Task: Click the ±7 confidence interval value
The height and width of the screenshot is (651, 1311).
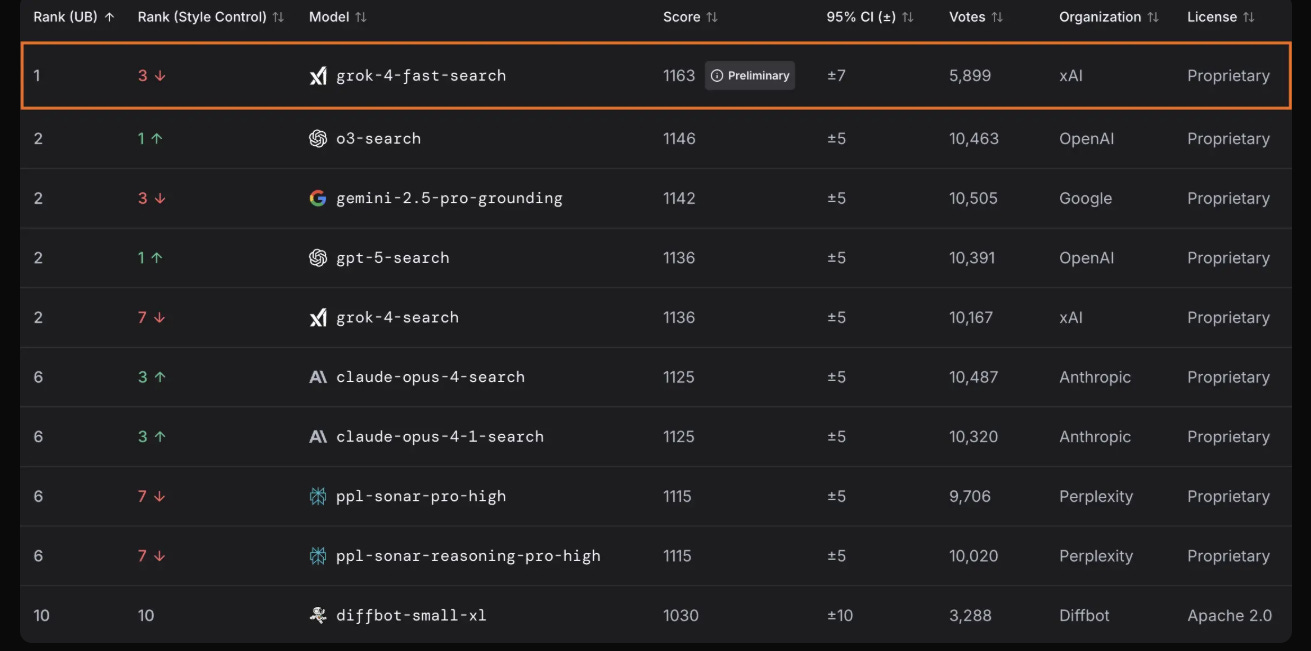Action: 837,76
